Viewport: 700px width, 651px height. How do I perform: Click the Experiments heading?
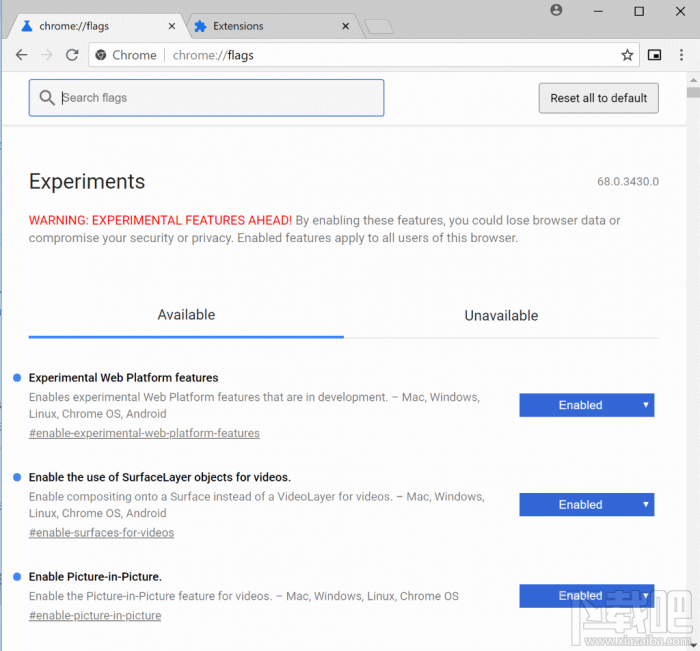coord(87,182)
